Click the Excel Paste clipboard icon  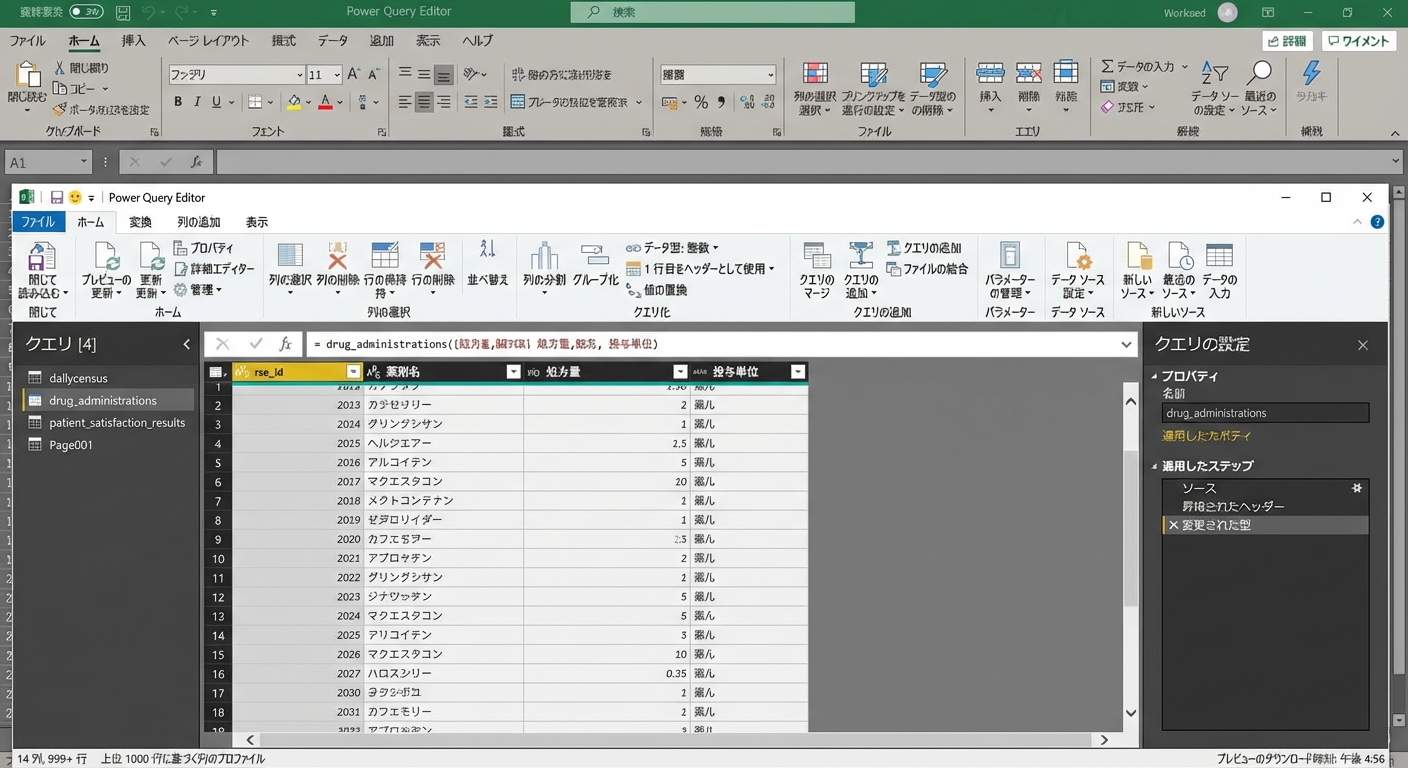[27, 76]
